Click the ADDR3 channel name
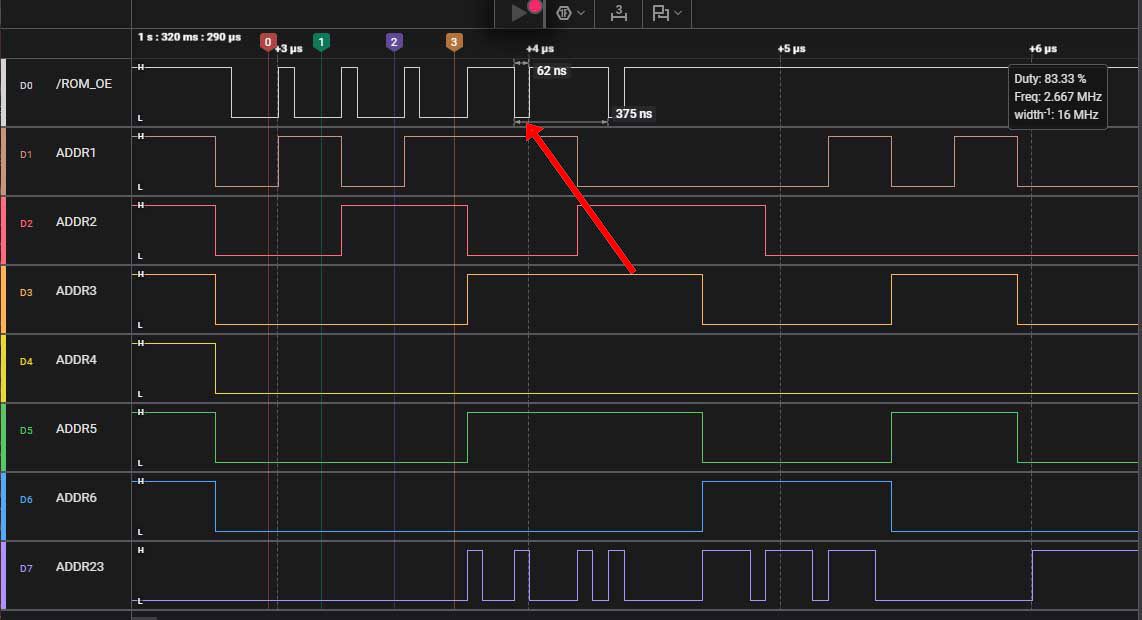The height and width of the screenshot is (620, 1142). click(x=76, y=291)
